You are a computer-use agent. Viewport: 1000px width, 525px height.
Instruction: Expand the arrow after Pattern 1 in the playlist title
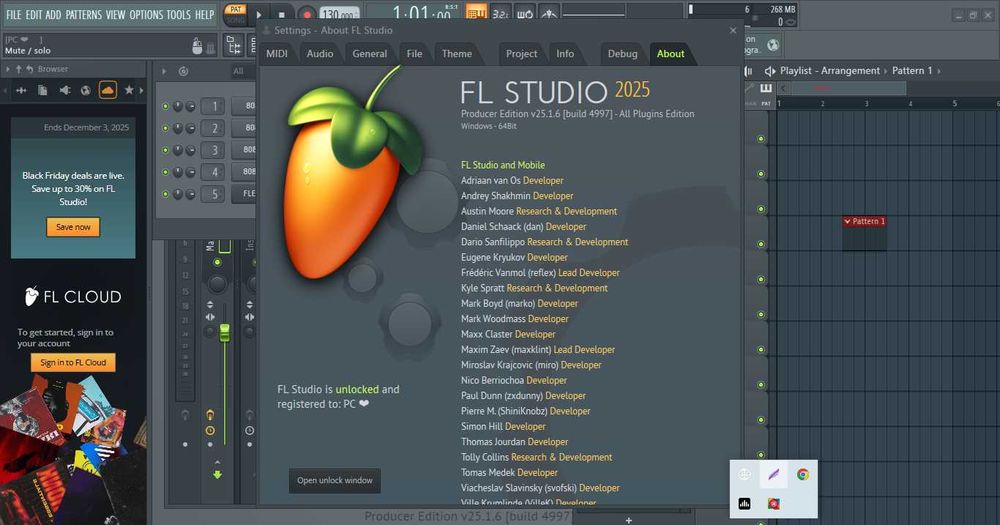pos(939,71)
